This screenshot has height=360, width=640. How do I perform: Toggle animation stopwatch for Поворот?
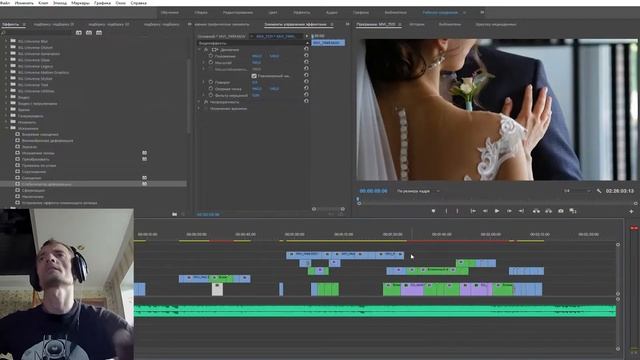click(x=211, y=82)
